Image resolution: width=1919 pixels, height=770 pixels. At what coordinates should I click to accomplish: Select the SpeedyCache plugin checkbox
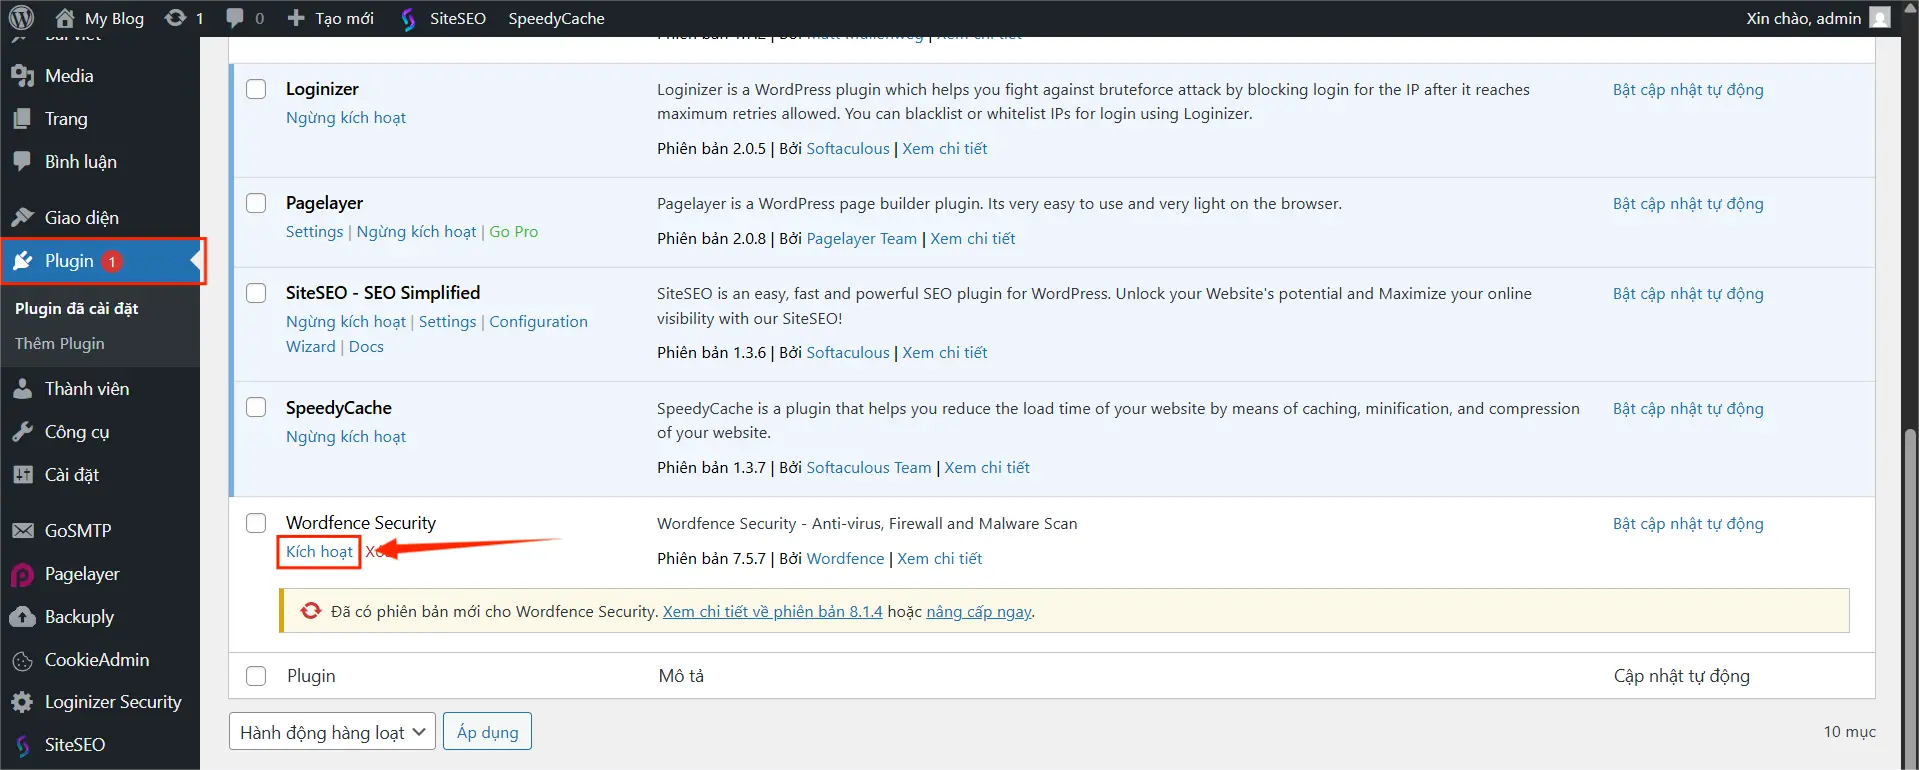256,408
